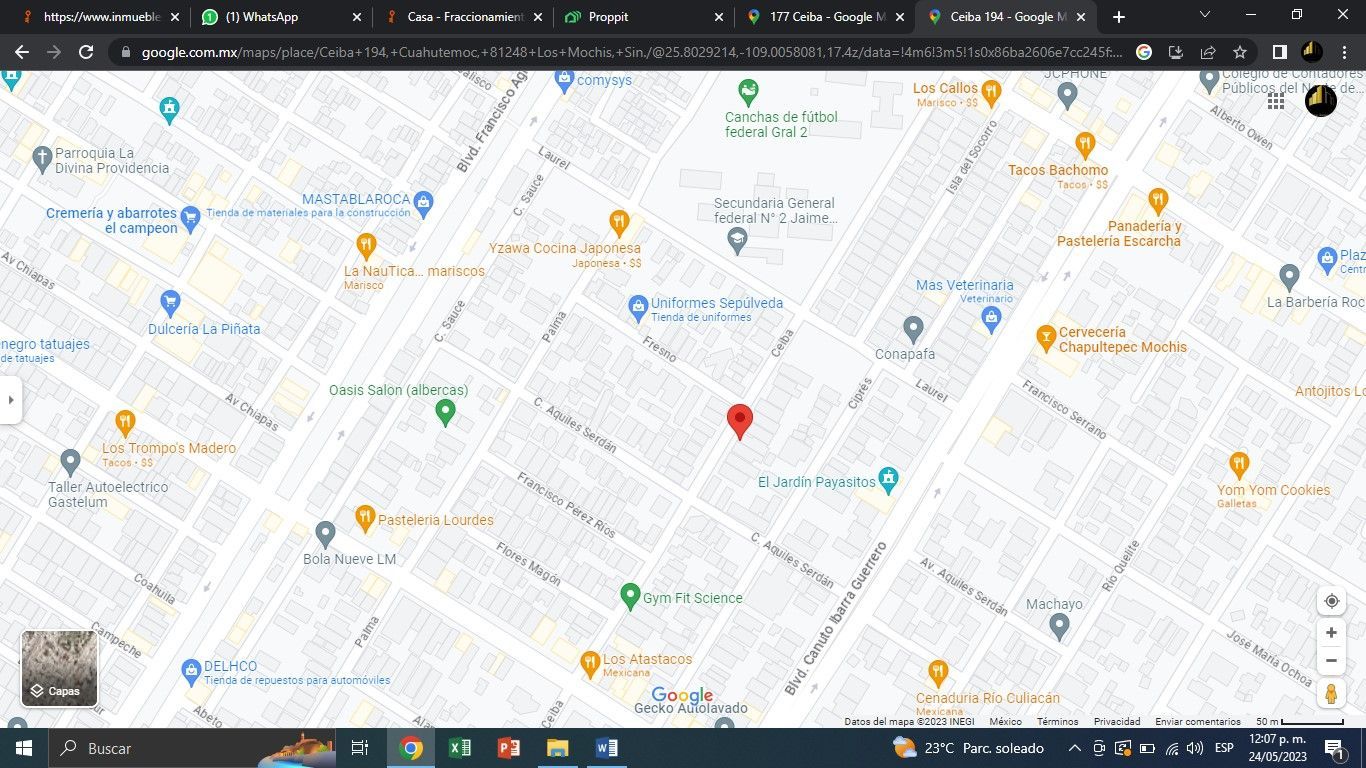Image resolution: width=1366 pixels, height=768 pixels.
Task: Switch to the 177 Ceiba Google Maps tab
Action: (x=824, y=17)
